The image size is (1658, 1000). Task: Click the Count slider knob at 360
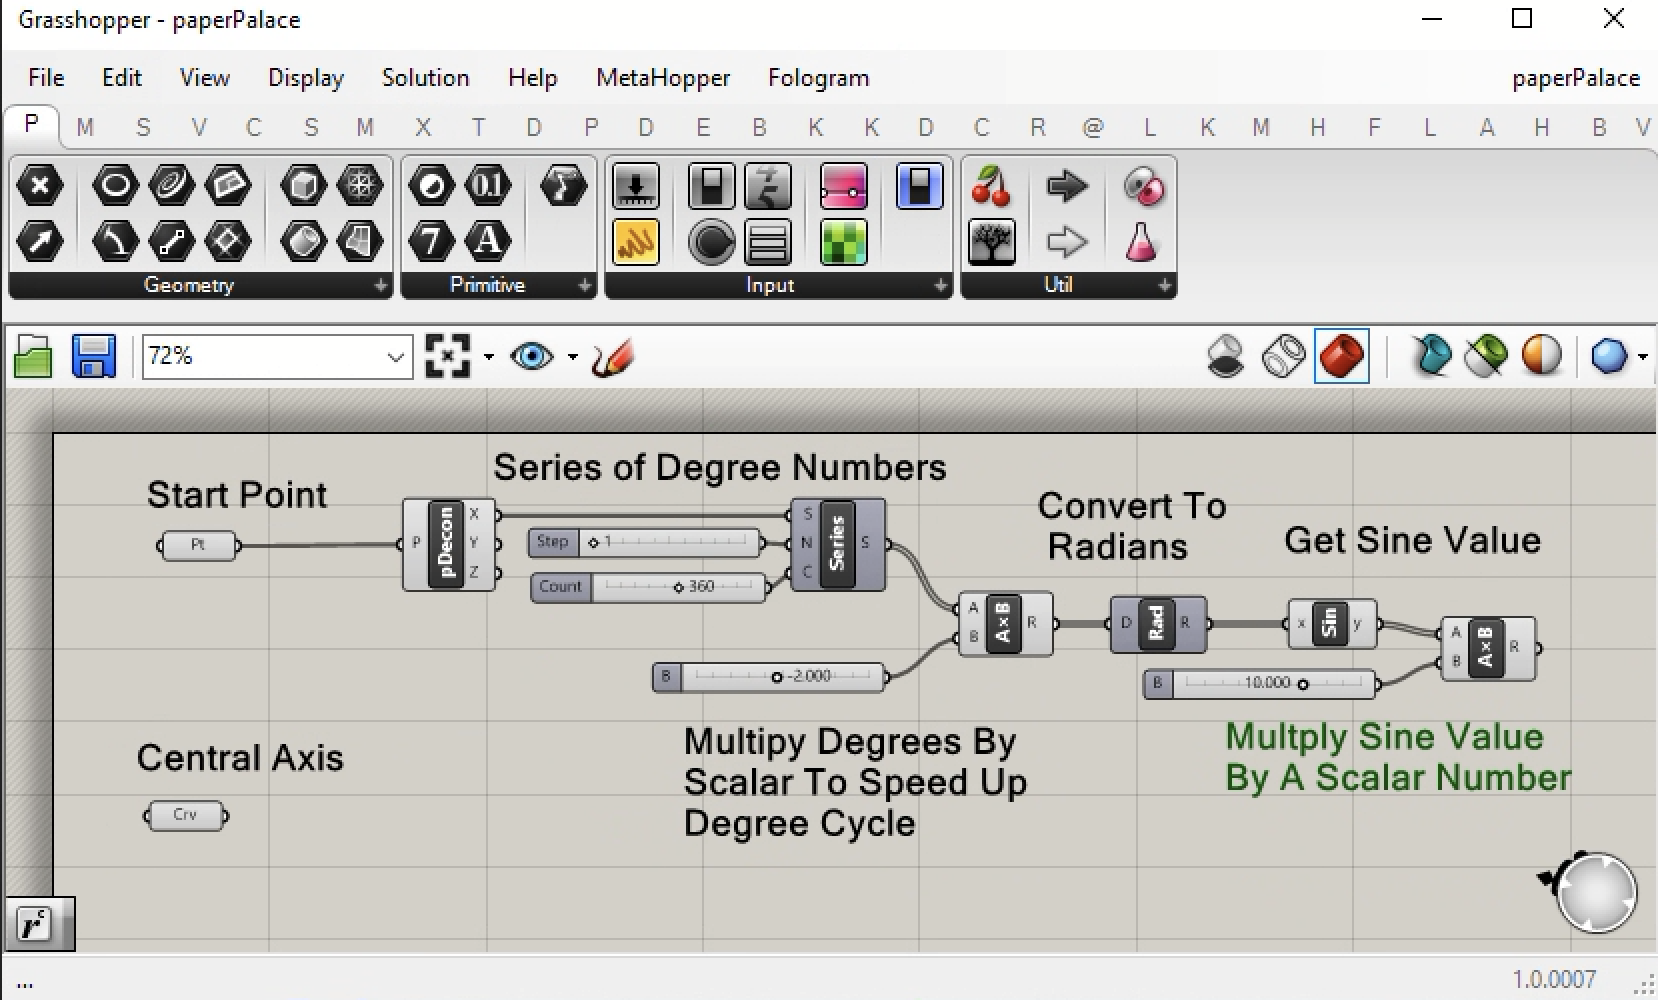(678, 587)
